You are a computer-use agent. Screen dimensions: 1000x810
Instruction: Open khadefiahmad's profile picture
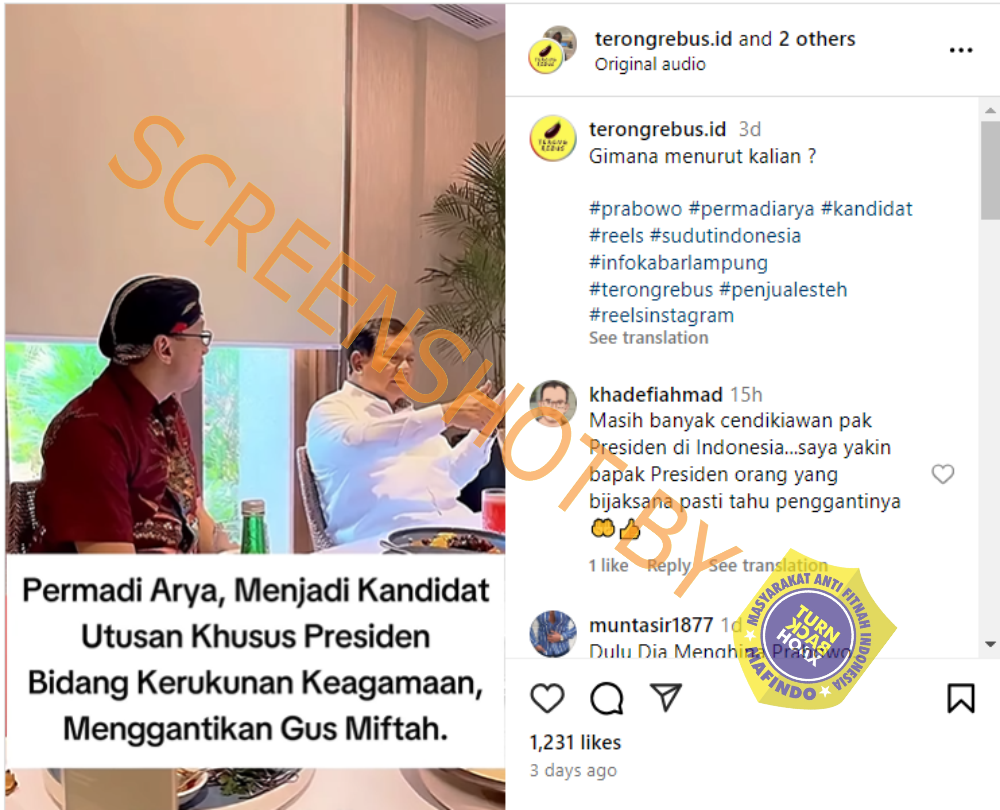552,402
